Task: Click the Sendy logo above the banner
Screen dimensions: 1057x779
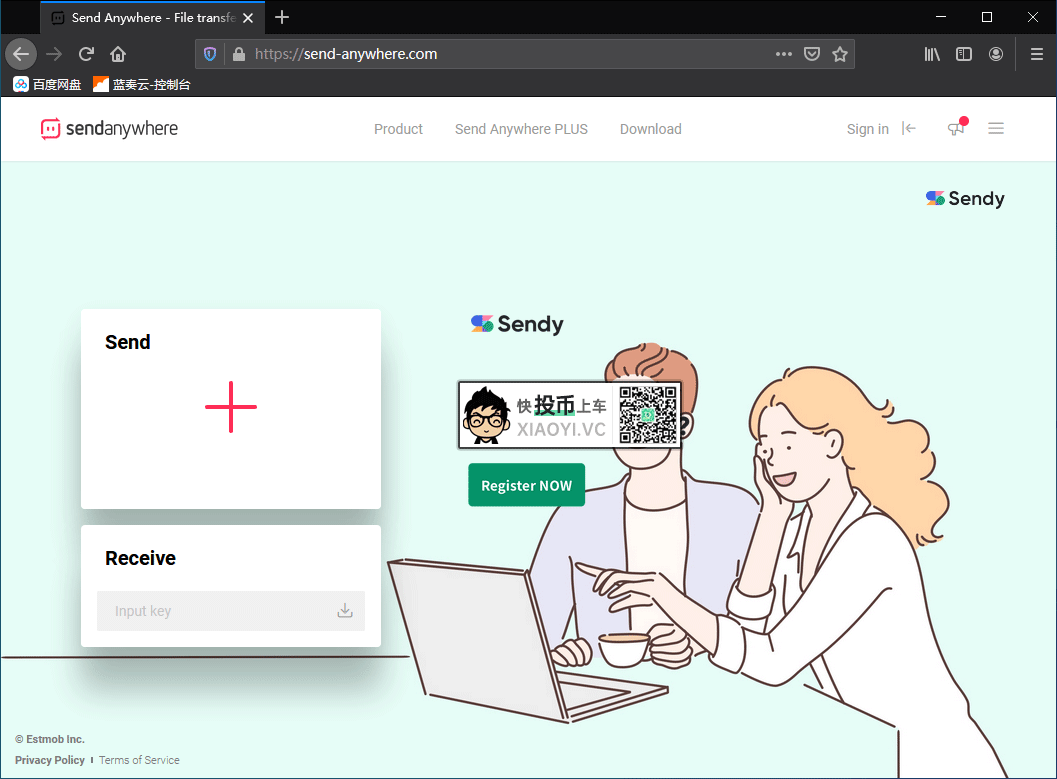Action: [517, 324]
